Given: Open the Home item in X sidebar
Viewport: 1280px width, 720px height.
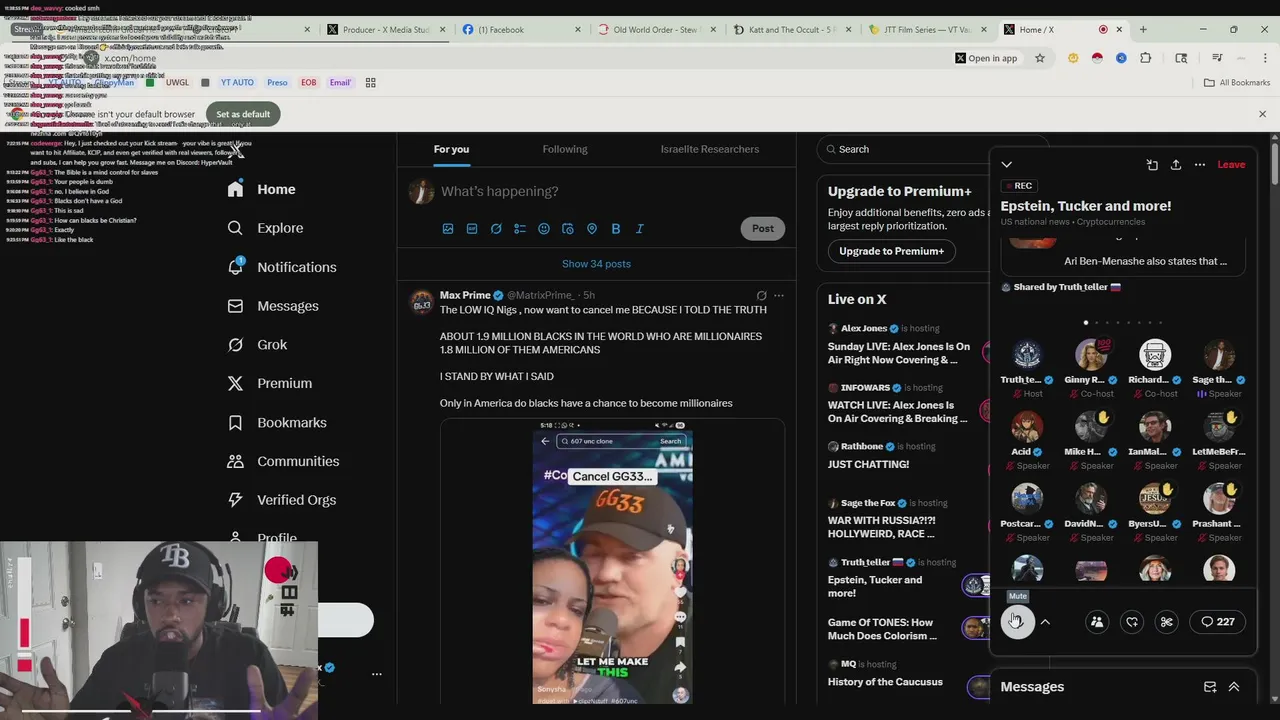Looking at the screenshot, I should 262,189.
